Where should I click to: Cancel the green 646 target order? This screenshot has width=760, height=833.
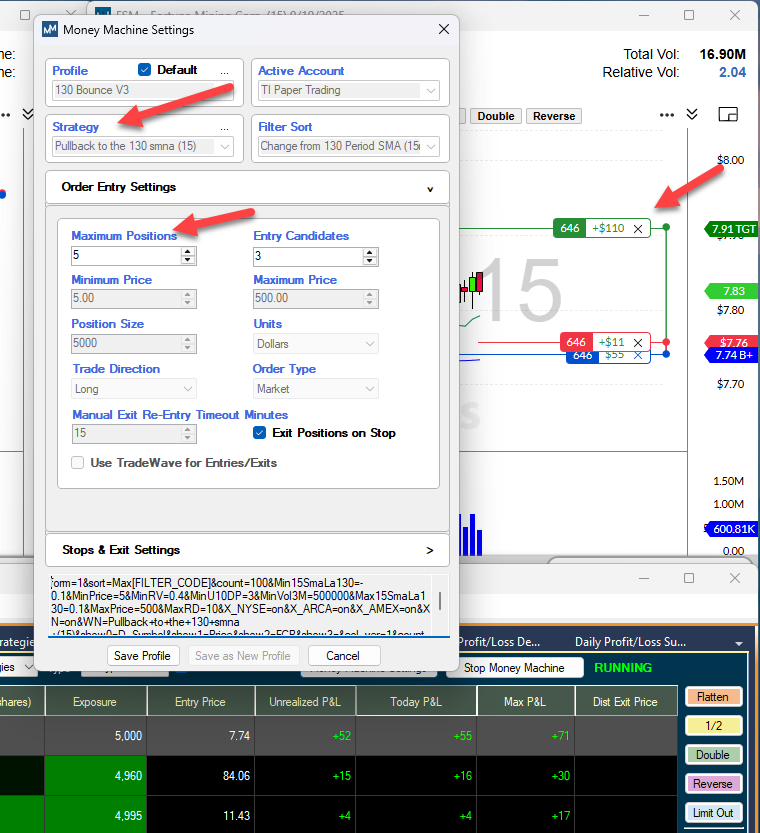(638, 228)
